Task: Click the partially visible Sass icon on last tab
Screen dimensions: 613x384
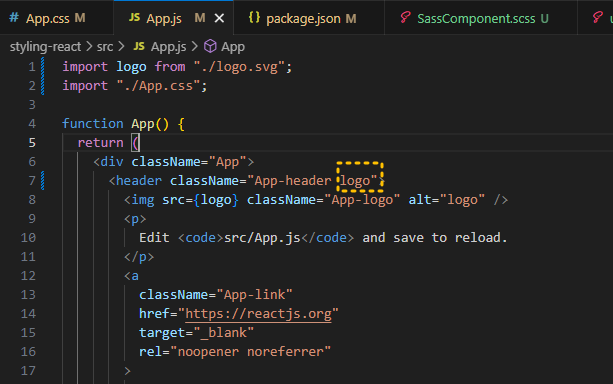Action: pyautogui.click(x=597, y=17)
